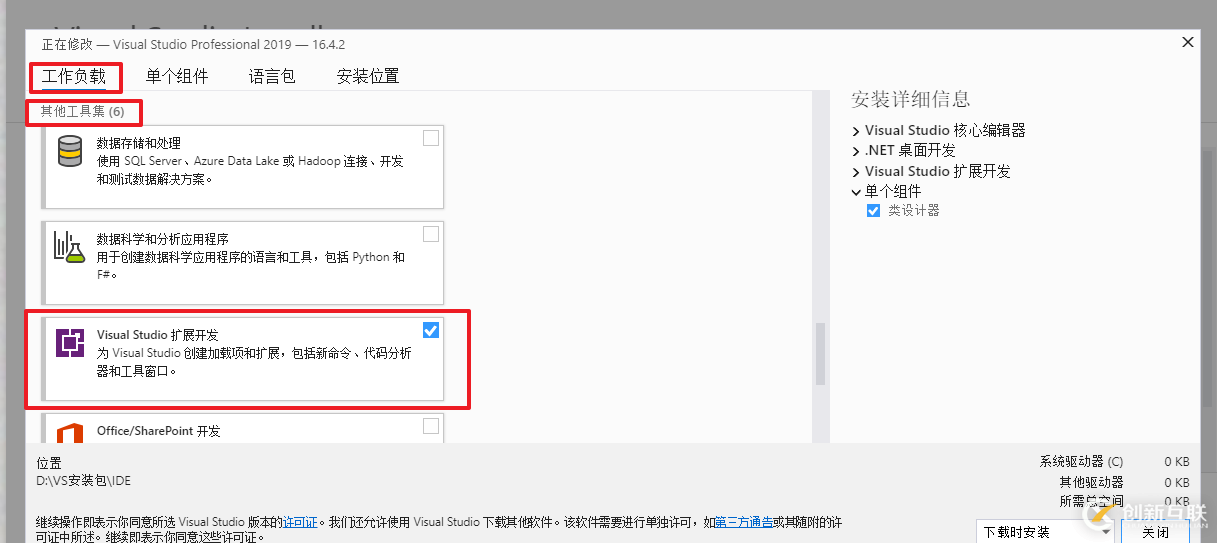Click the Office/SharePoint 开发 Office logo icon
This screenshot has height=543, width=1217.
click(69, 433)
